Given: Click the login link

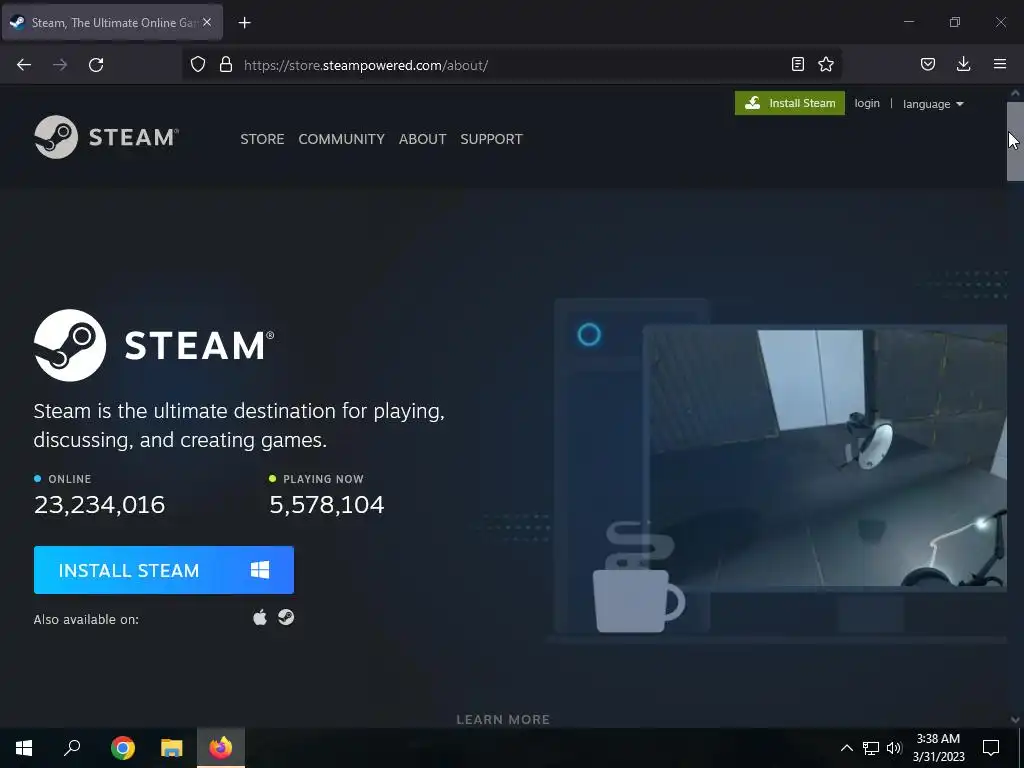Looking at the screenshot, I should click(867, 103).
